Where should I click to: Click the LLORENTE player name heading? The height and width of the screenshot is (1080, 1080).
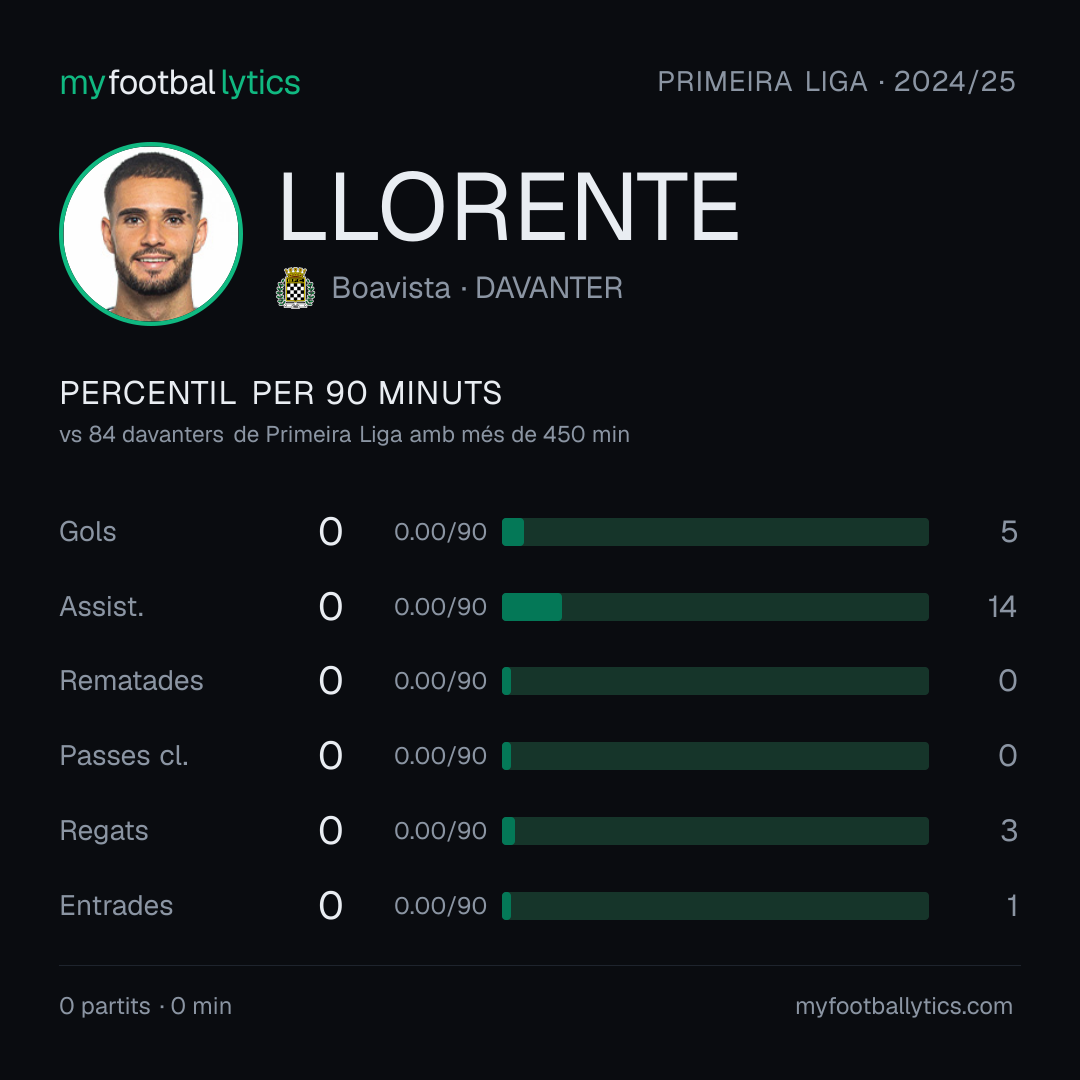(x=509, y=207)
